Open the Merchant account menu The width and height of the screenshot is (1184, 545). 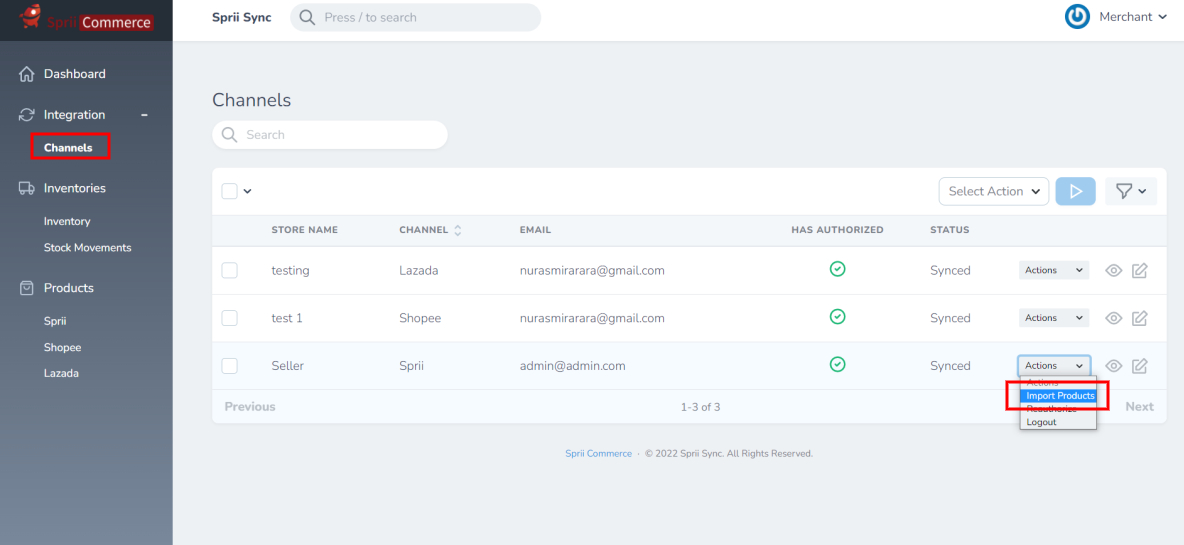(1133, 17)
